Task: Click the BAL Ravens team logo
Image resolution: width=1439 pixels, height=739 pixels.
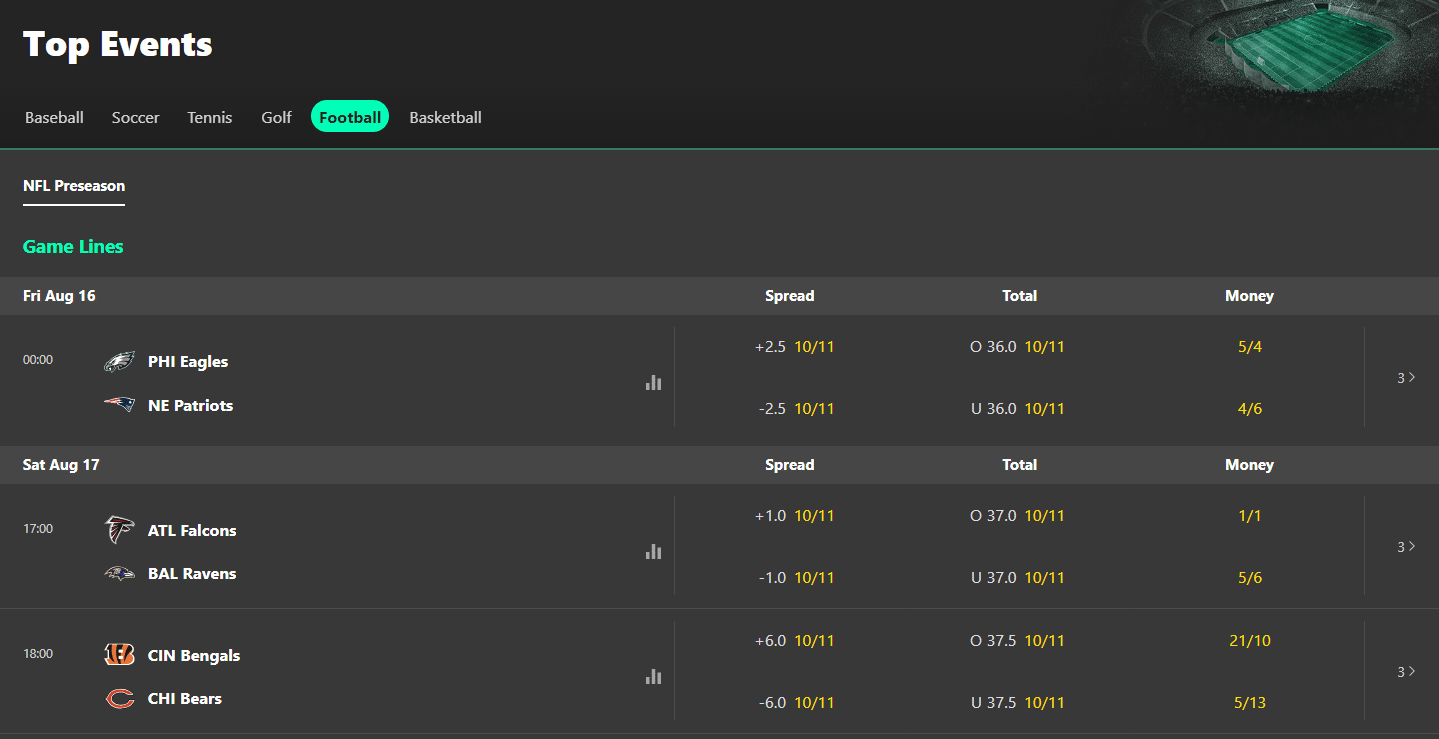Action: click(x=119, y=572)
